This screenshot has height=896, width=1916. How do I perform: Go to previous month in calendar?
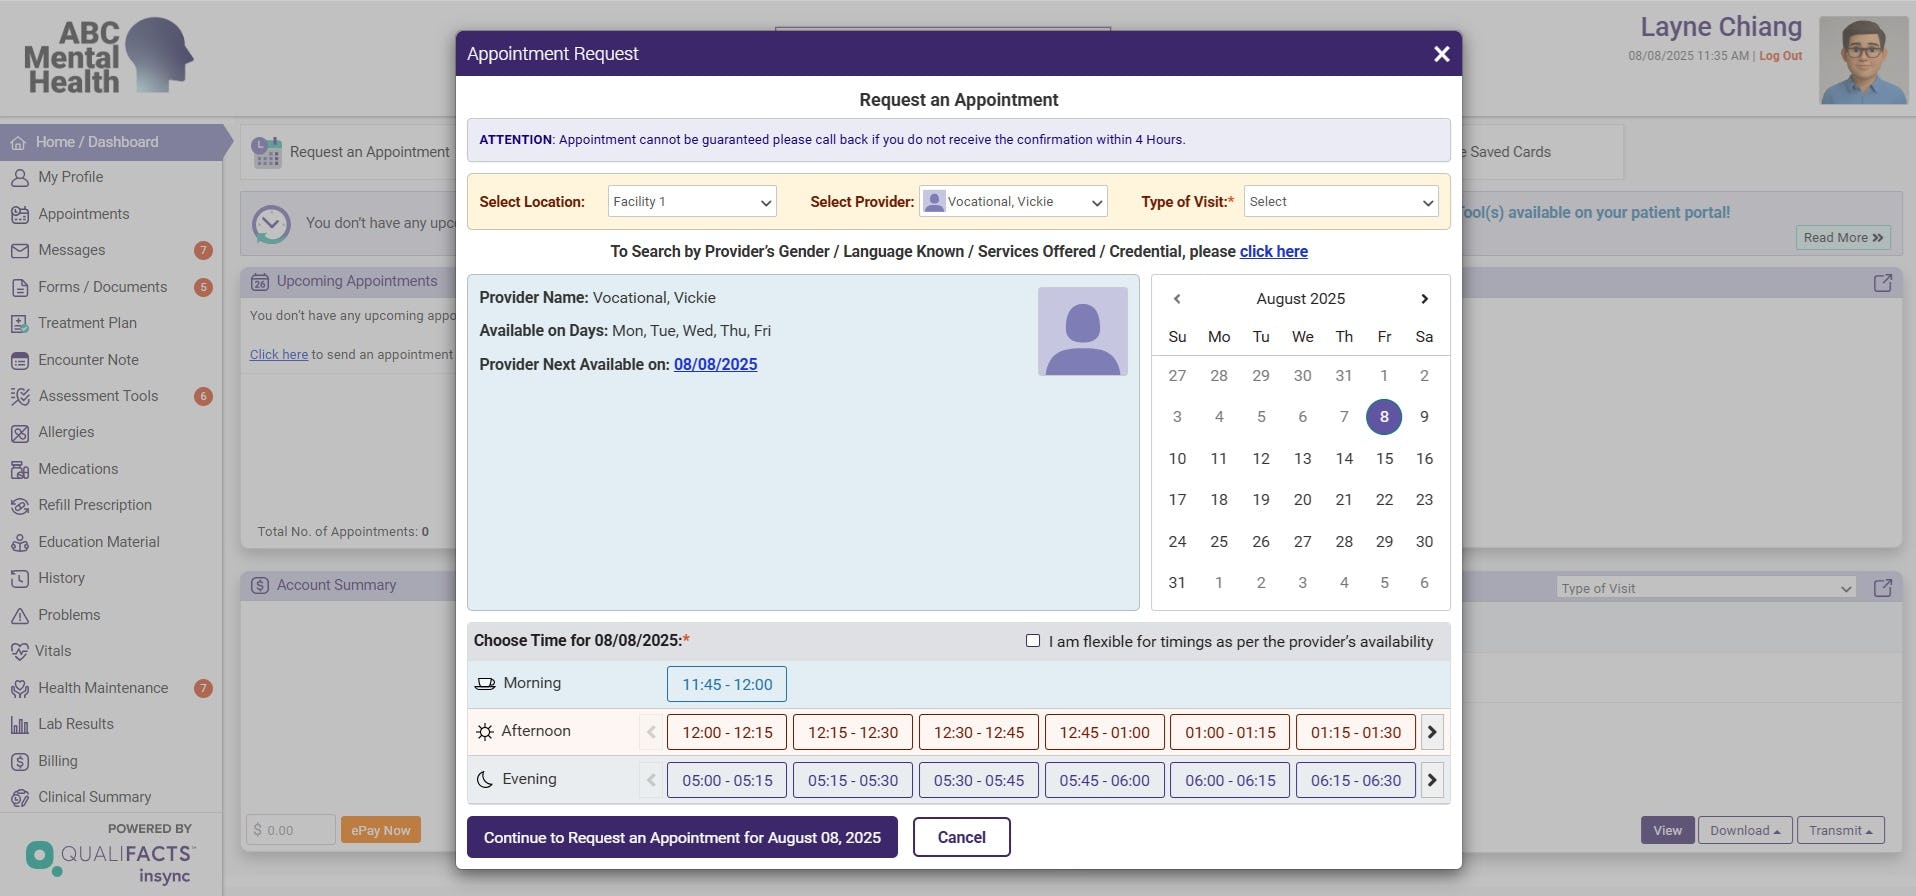1177,299
